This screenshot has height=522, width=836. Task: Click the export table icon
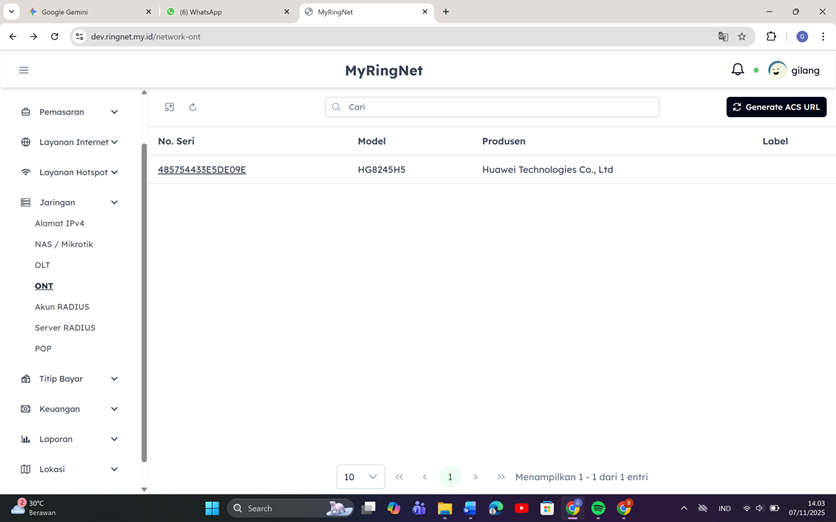pyautogui.click(x=170, y=107)
